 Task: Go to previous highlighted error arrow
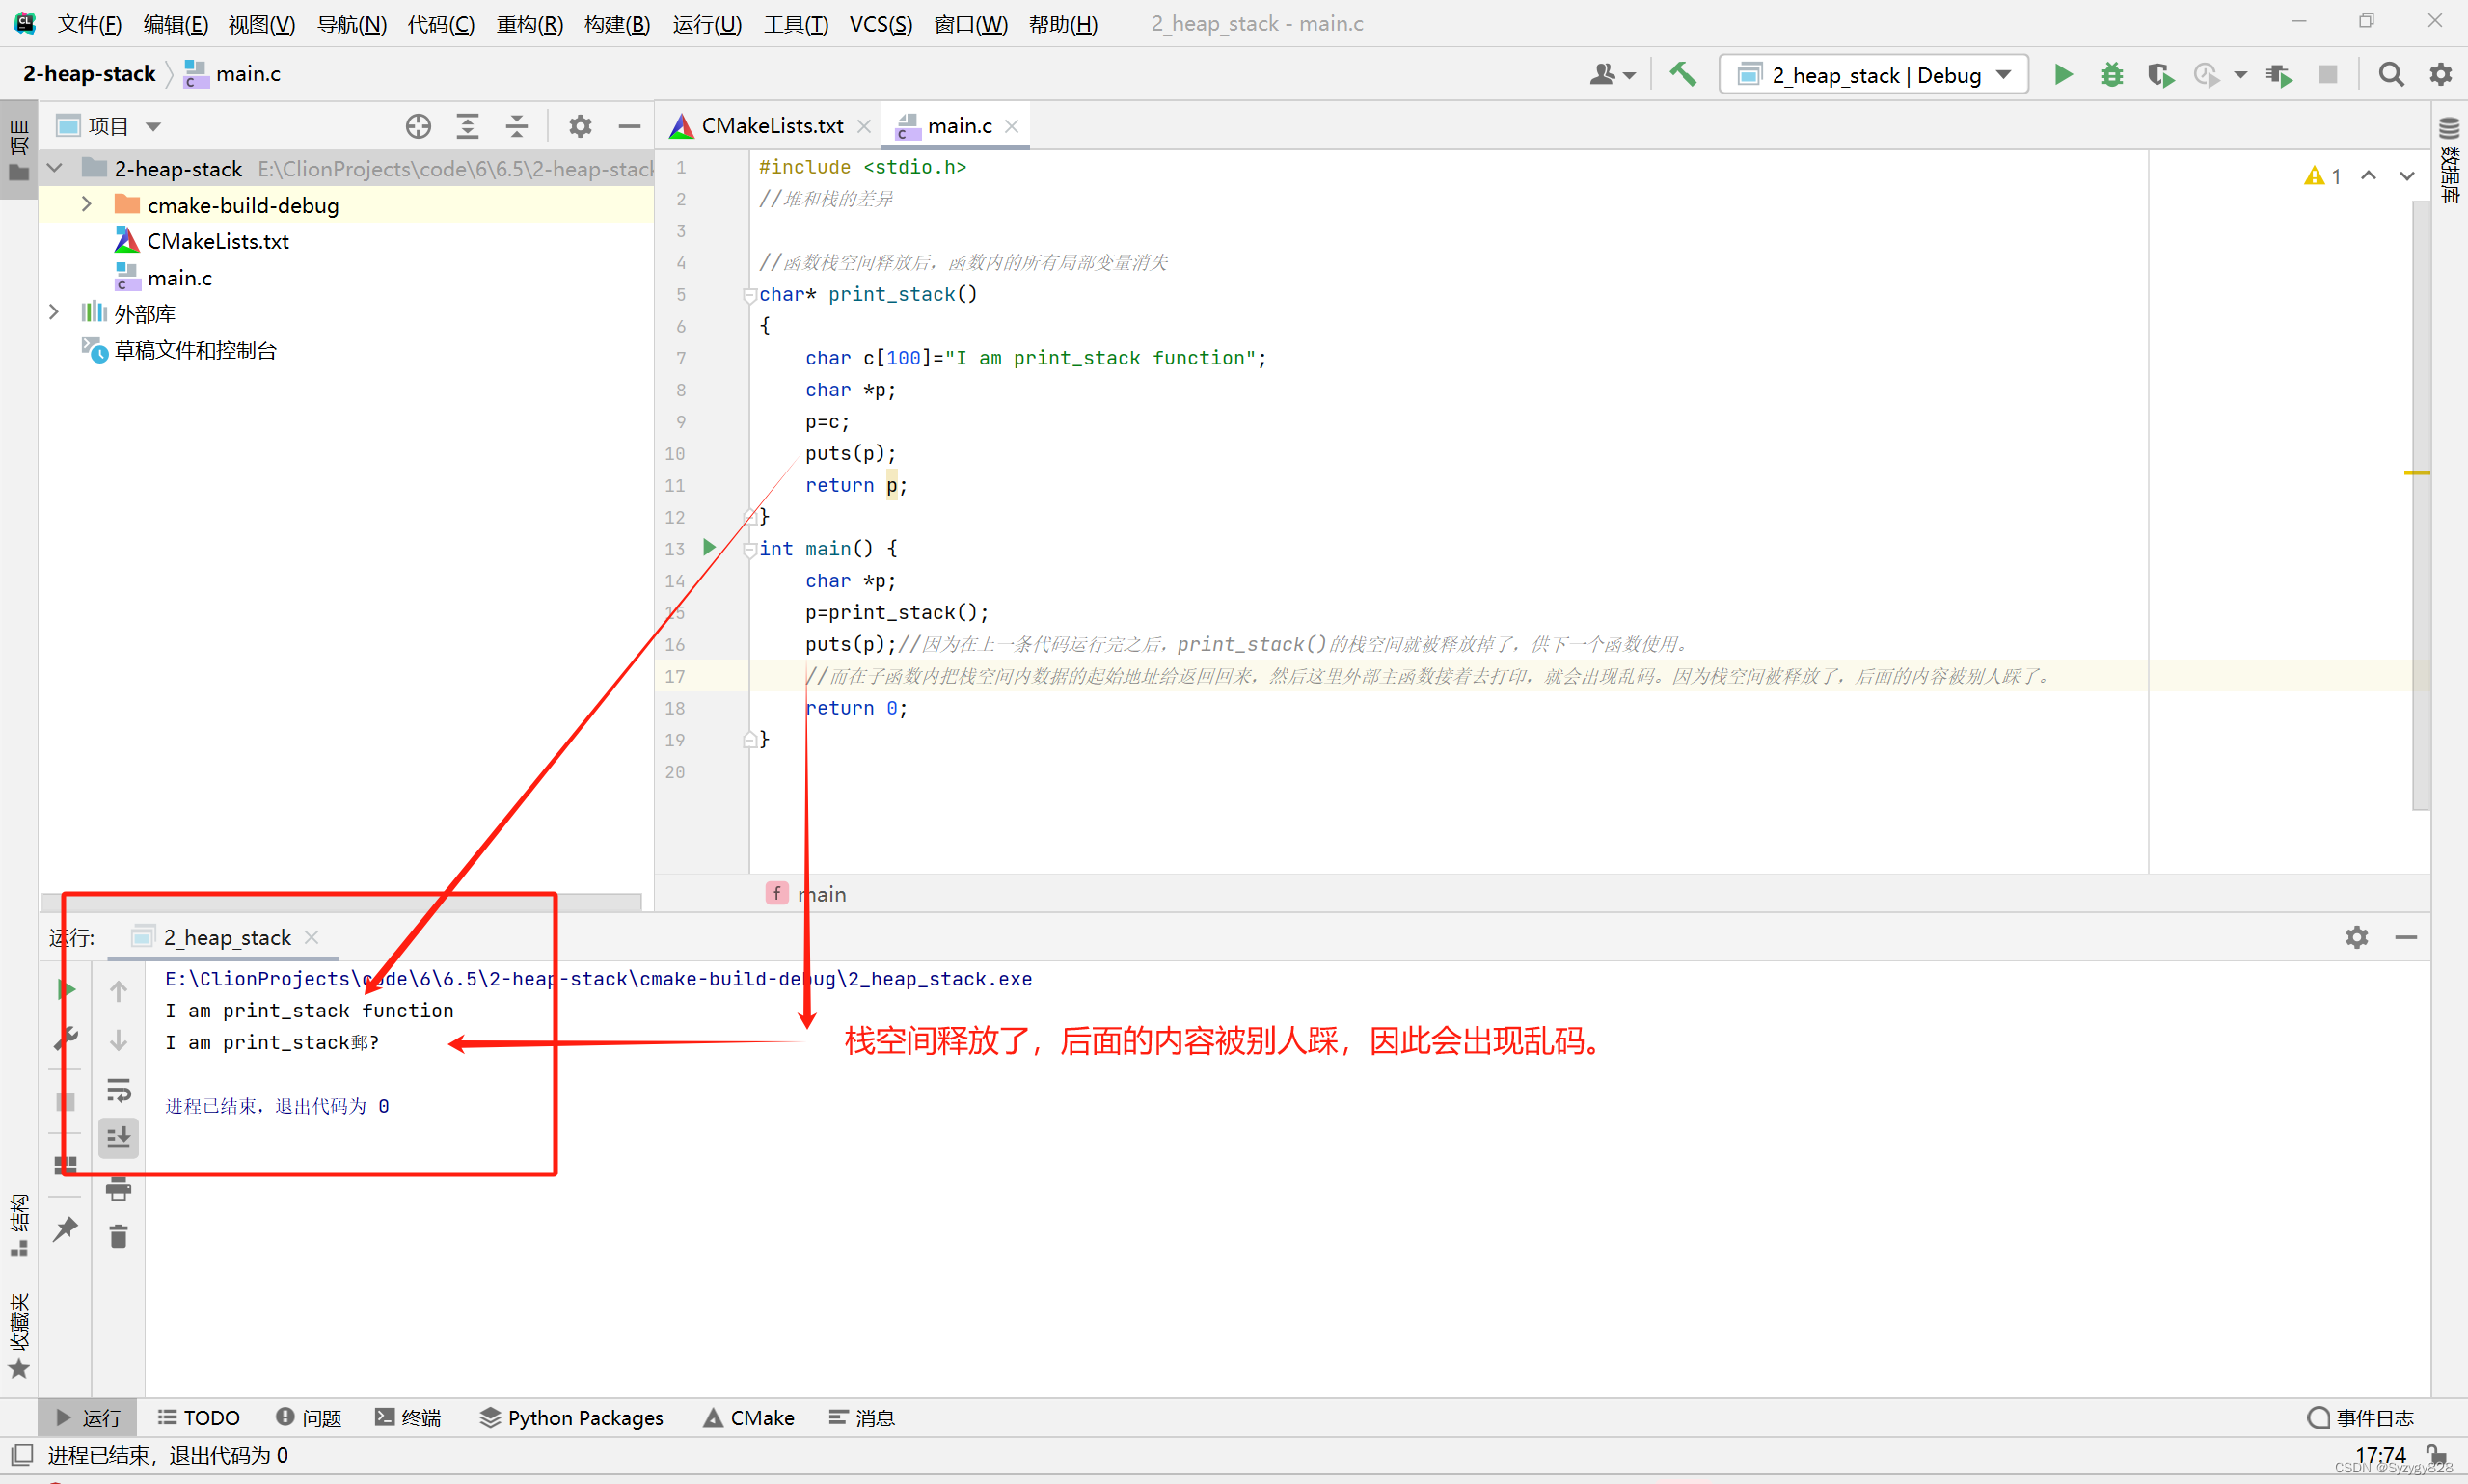(2368, 176)
